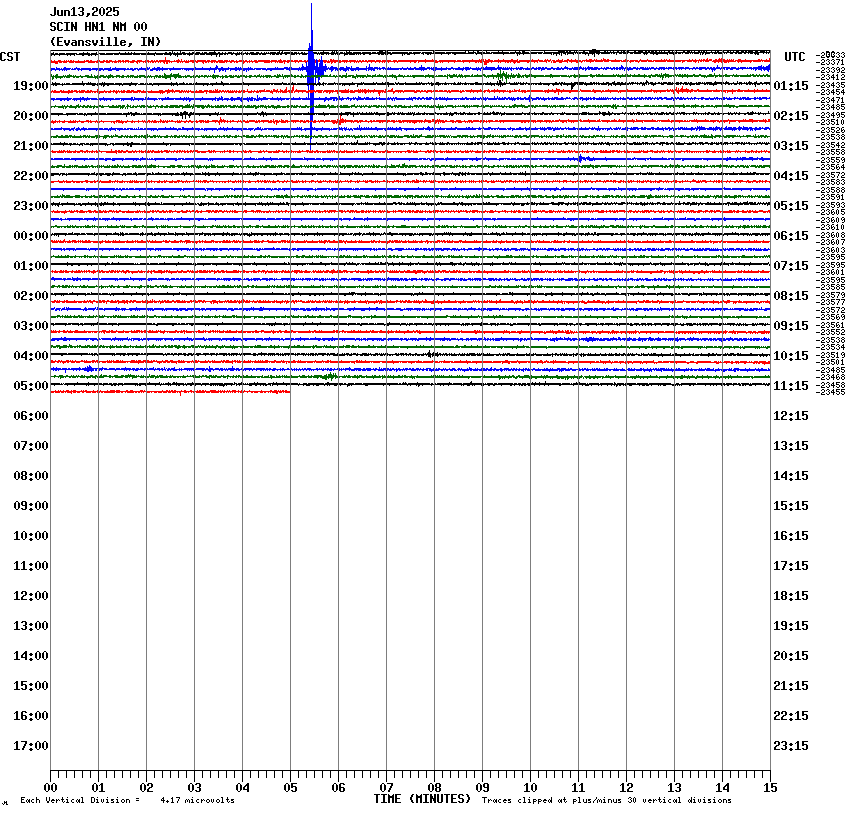
Task: Click minute 12 on the time axis
Action: click(x=626, y=788)
